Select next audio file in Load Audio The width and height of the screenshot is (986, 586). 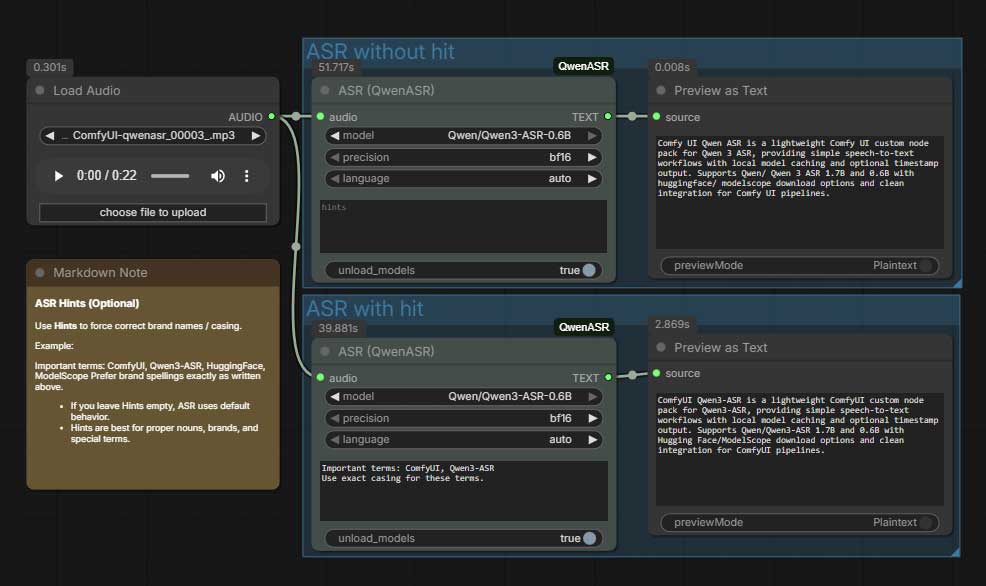[x=256, y=136]
